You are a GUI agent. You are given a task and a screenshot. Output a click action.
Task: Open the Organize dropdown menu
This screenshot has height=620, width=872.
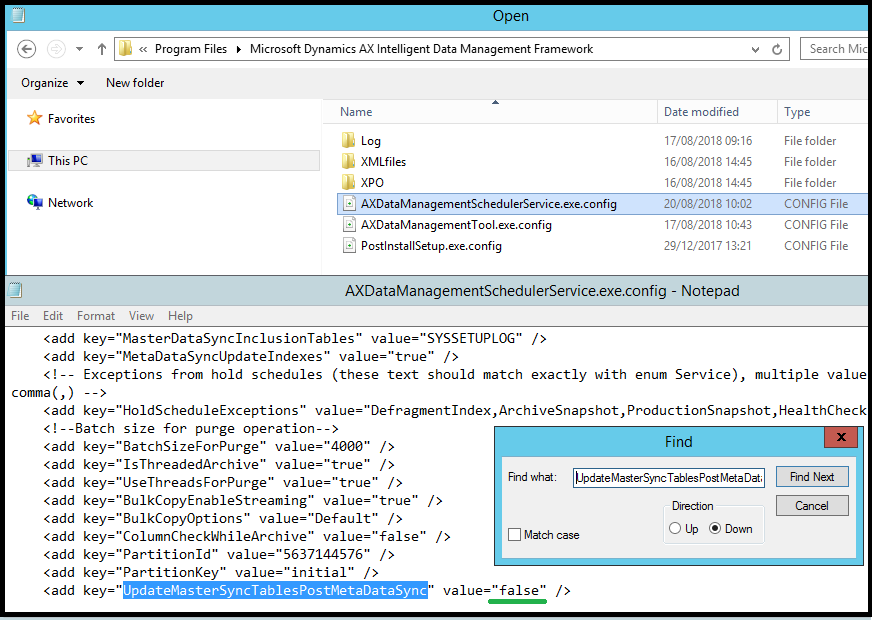pyautogui.click(x=52, y=83)
